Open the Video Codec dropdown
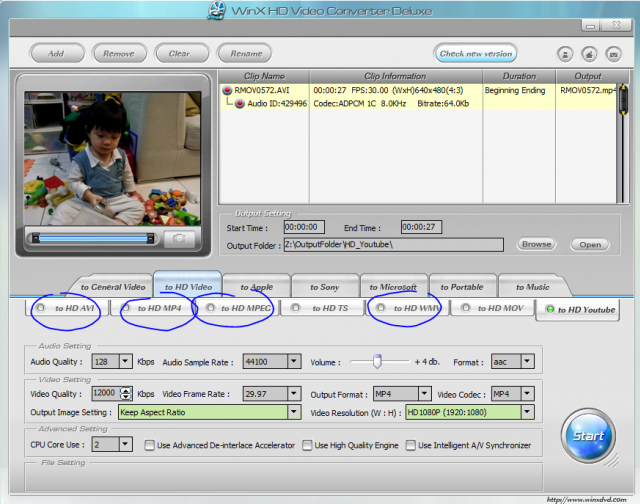640x504 pixels. [527, 394]
